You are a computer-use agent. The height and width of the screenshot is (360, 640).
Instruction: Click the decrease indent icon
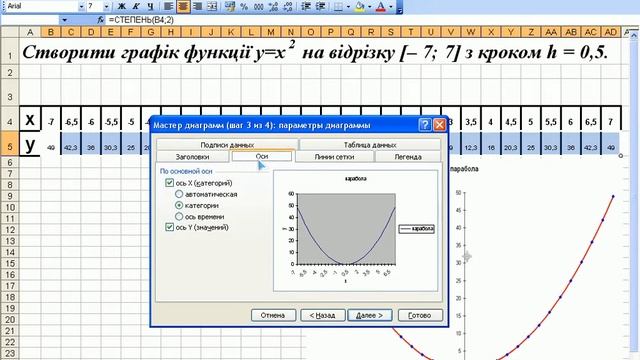coord(306,7)
